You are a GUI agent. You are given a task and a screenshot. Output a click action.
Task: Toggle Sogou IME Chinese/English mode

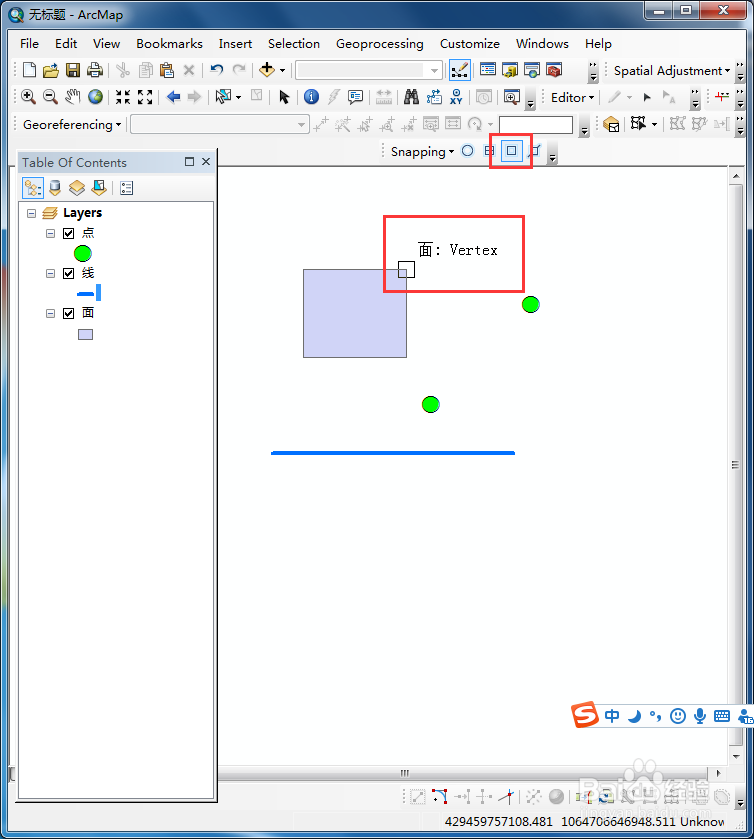(612, 716)
